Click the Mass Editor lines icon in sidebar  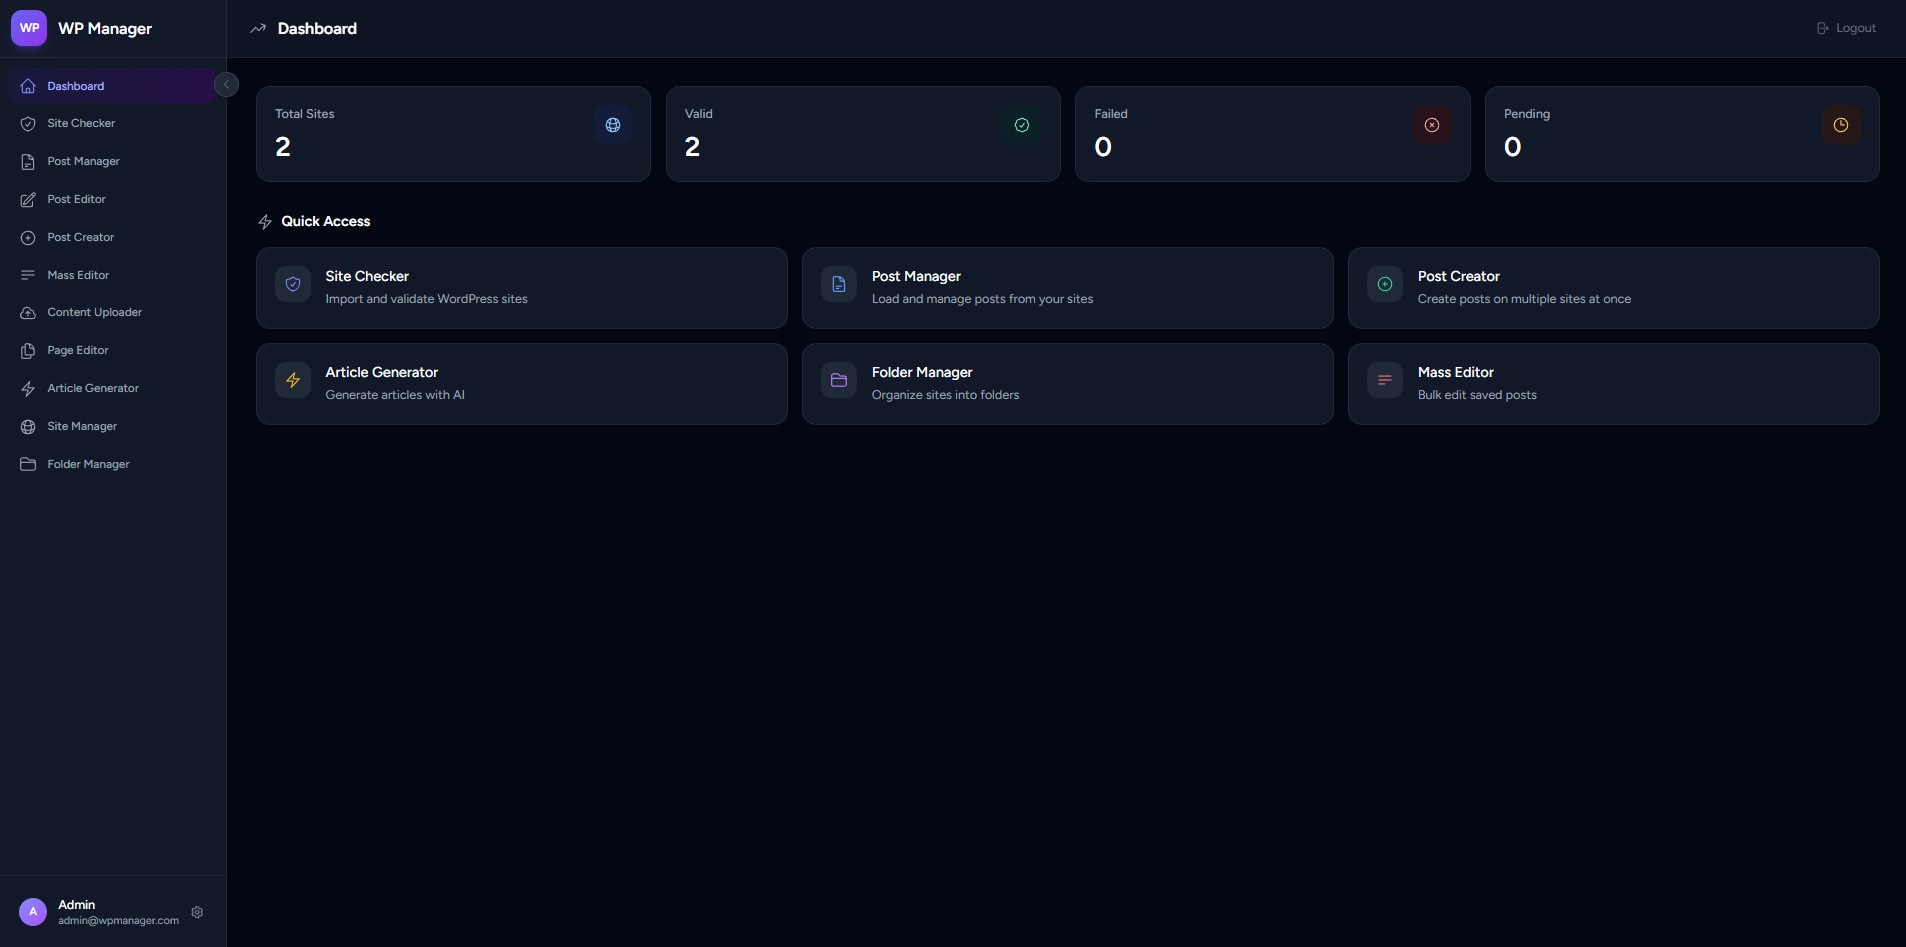point(28,275)
